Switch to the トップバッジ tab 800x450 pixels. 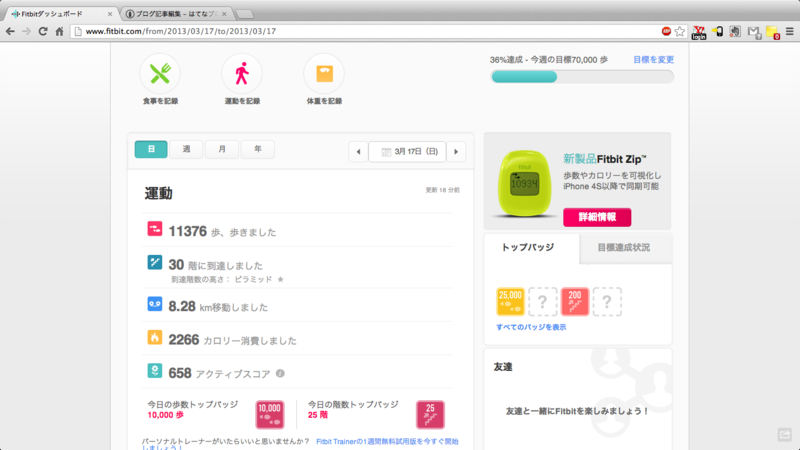coord(531,247)
